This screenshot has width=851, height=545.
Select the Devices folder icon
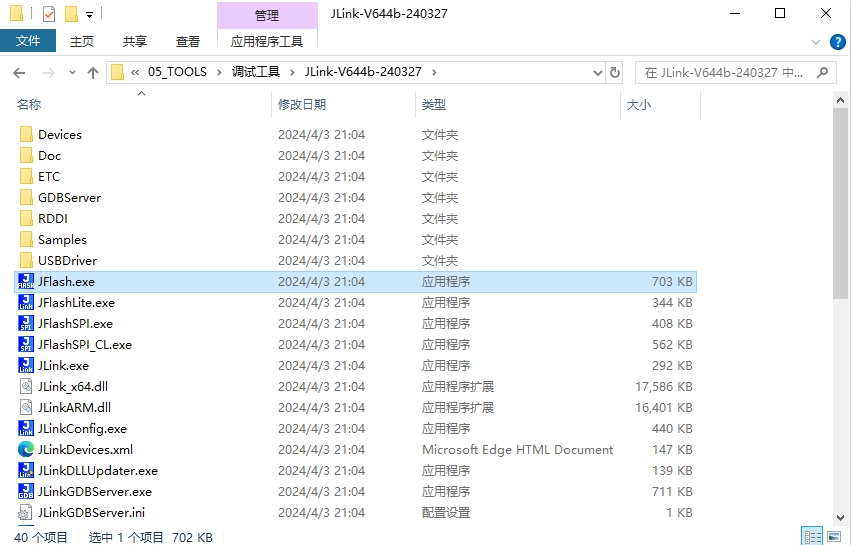pyautogui.click(x=26, y=134)
